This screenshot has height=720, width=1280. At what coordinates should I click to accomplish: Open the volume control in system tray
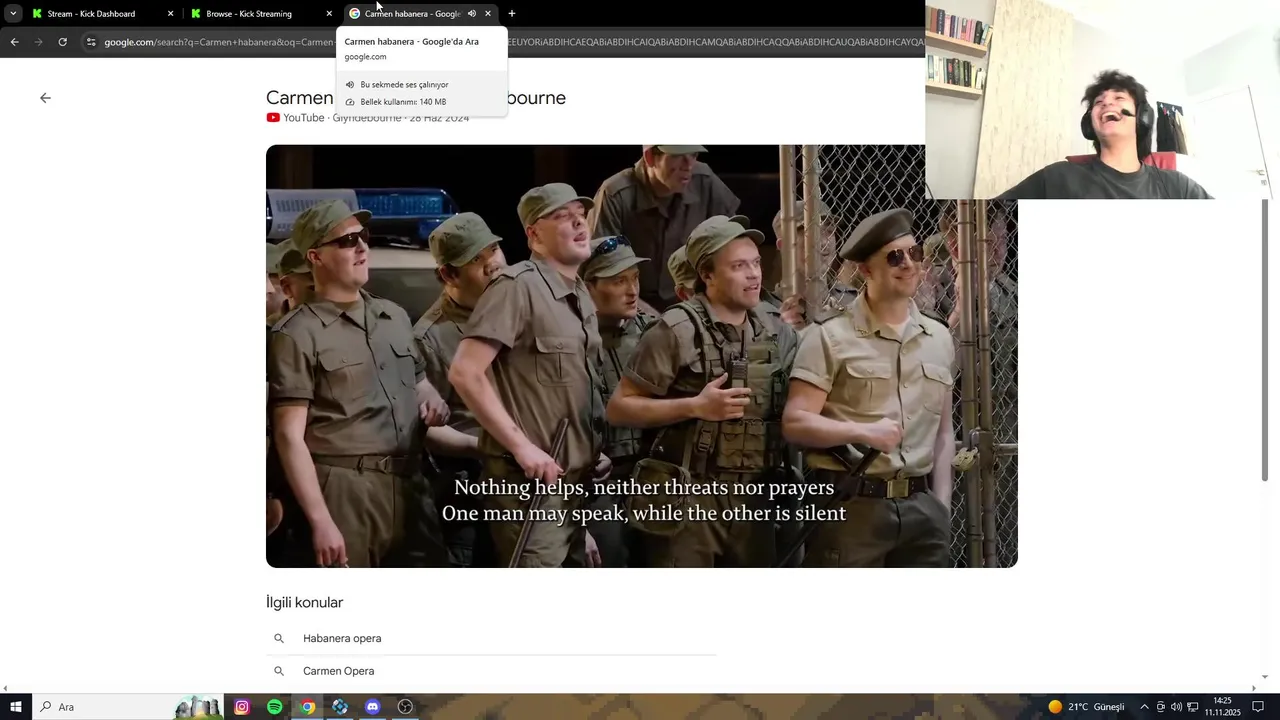click(x=1176, y=707)
